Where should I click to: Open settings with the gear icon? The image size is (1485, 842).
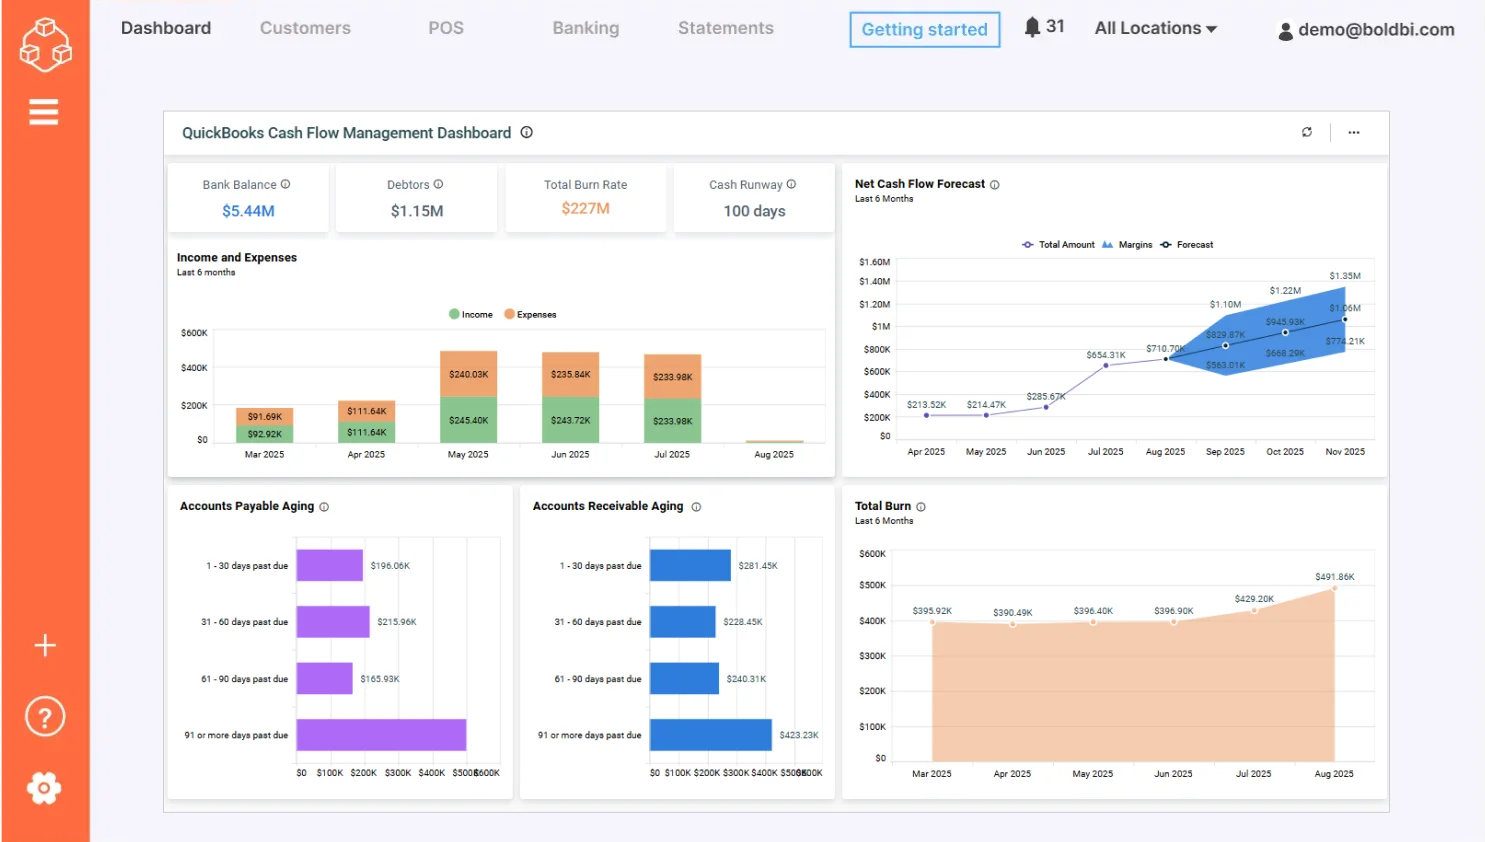pyautogui.click(x=44, y=787)
